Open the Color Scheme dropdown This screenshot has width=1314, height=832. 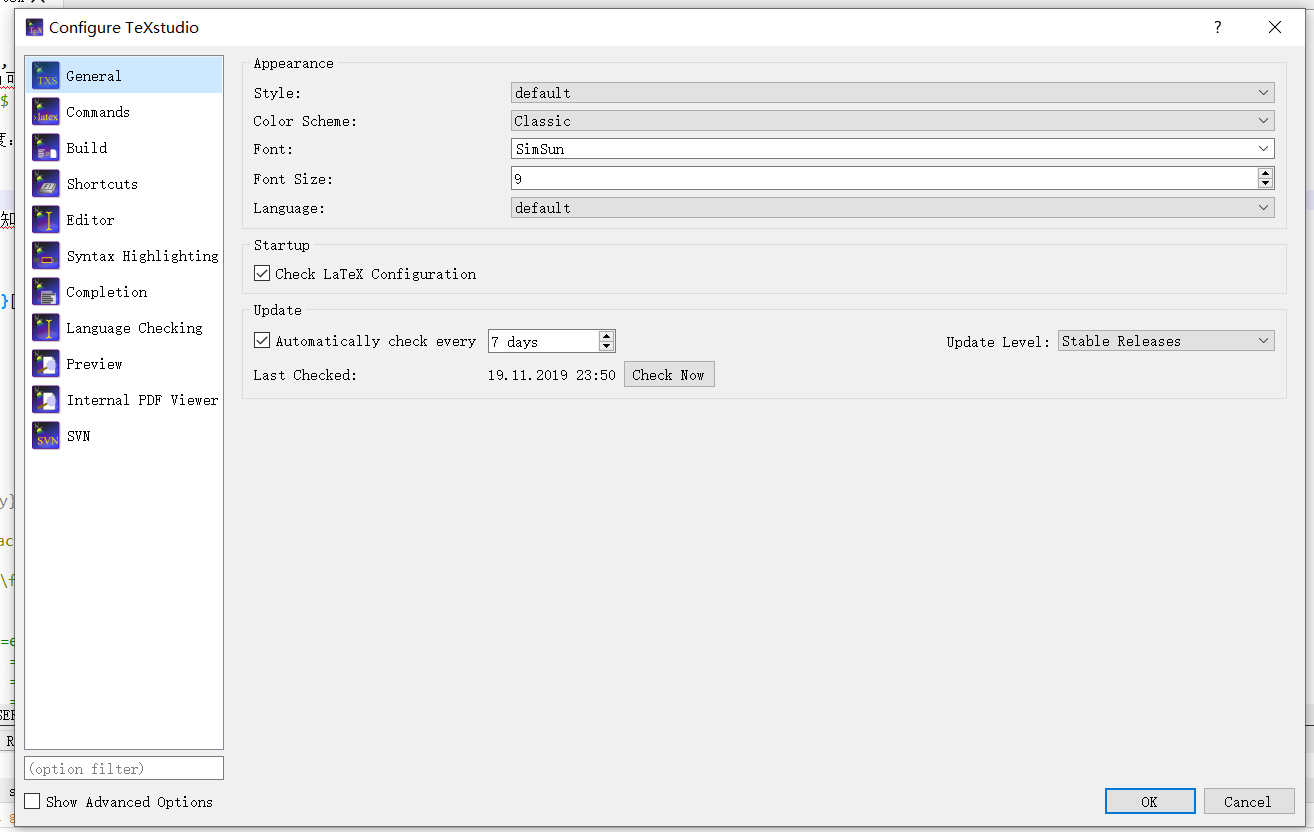[x=892, y=121]
